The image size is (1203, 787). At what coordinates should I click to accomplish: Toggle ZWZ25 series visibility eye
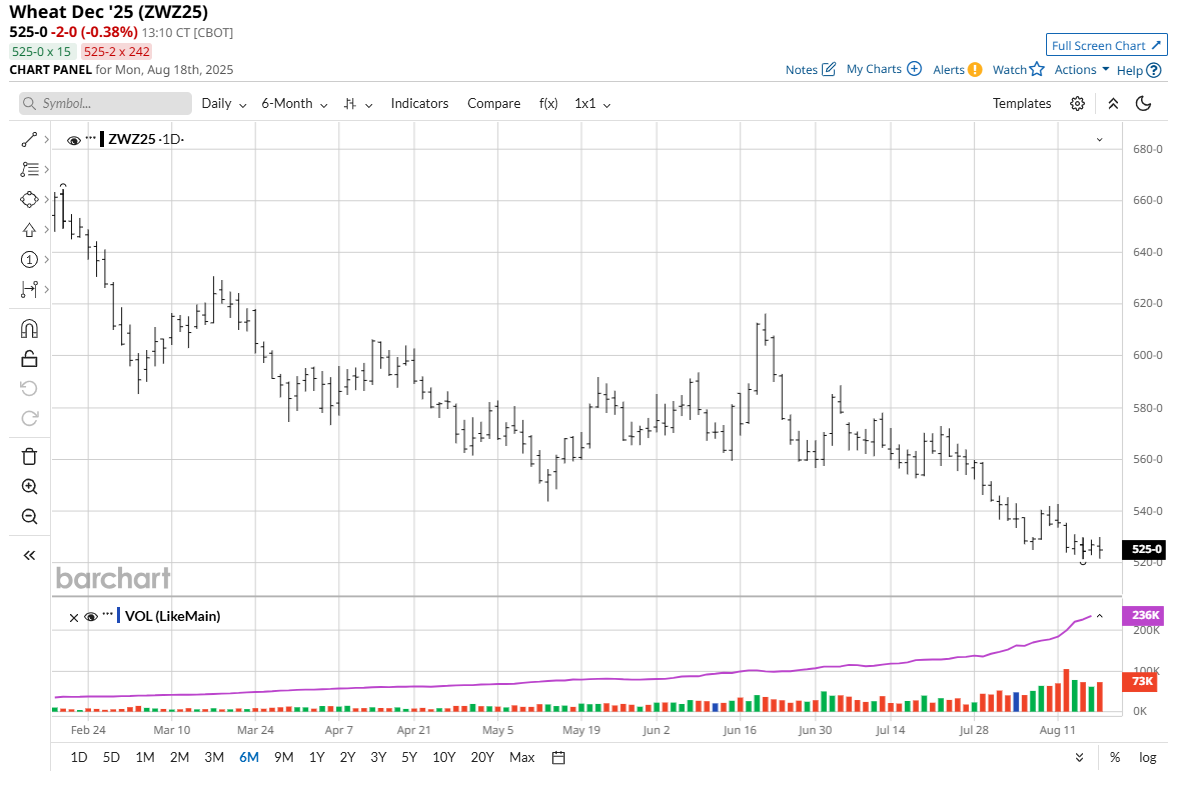[x=73, y=140]
